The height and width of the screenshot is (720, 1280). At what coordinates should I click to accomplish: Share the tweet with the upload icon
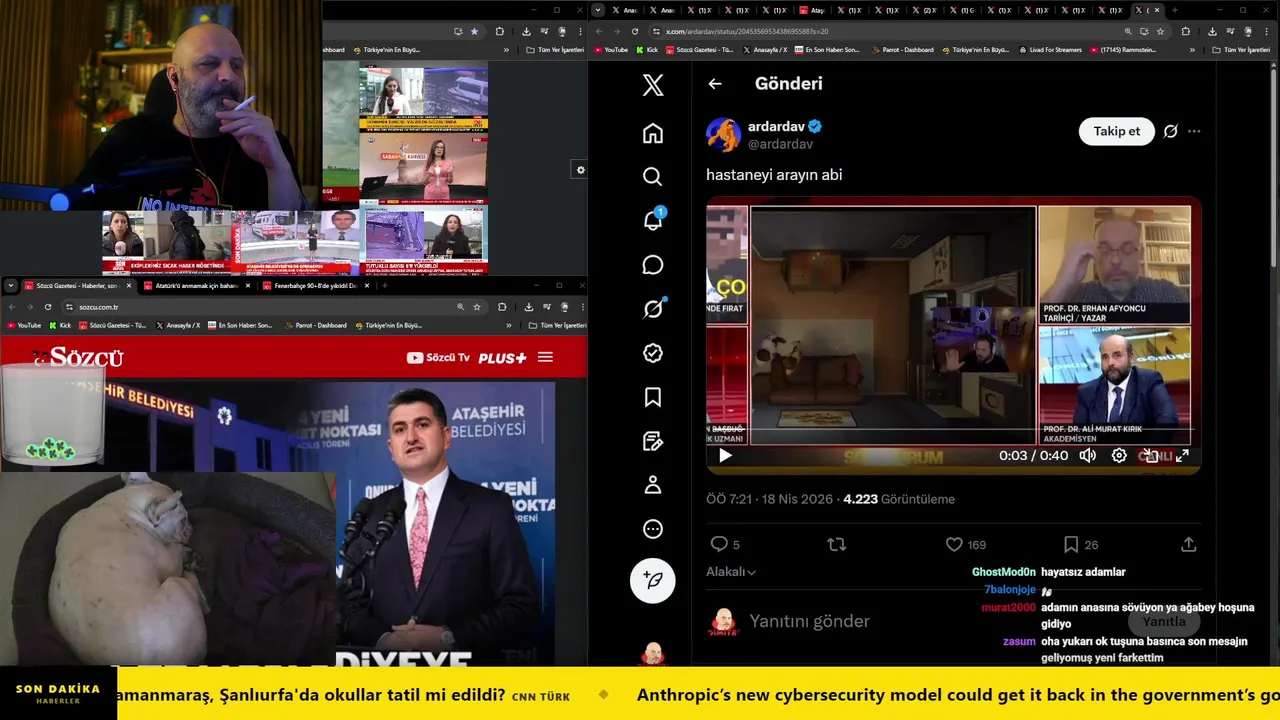click(1188, 544)
